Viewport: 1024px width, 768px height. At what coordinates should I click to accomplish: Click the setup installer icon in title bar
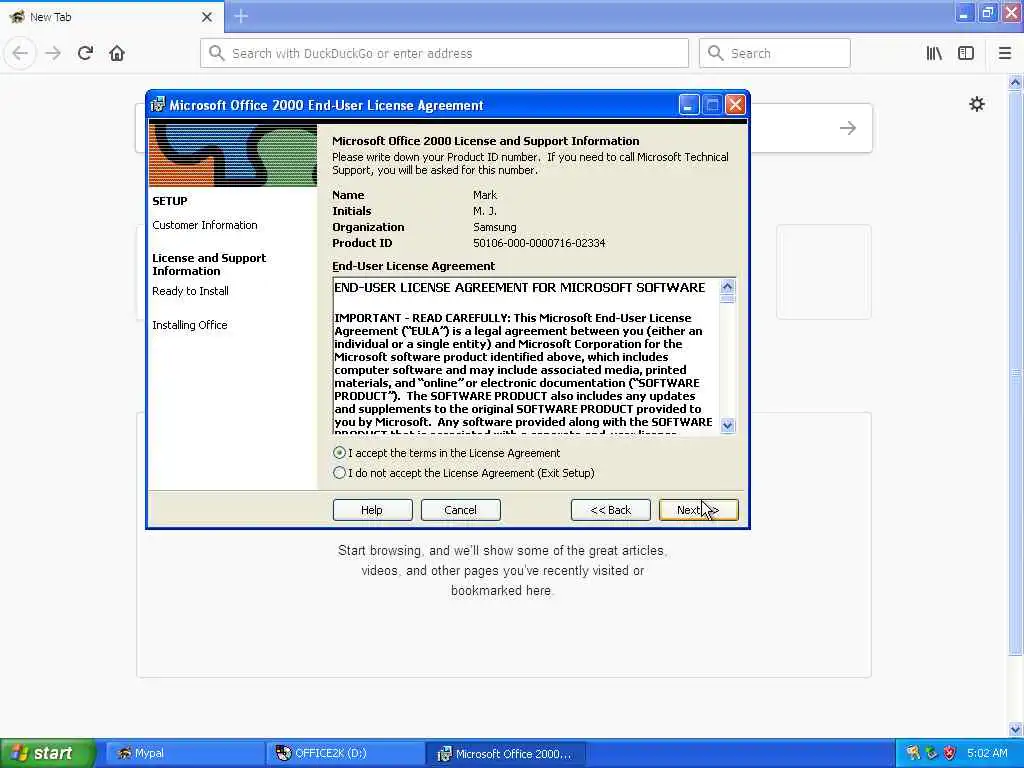pos(157,104)
